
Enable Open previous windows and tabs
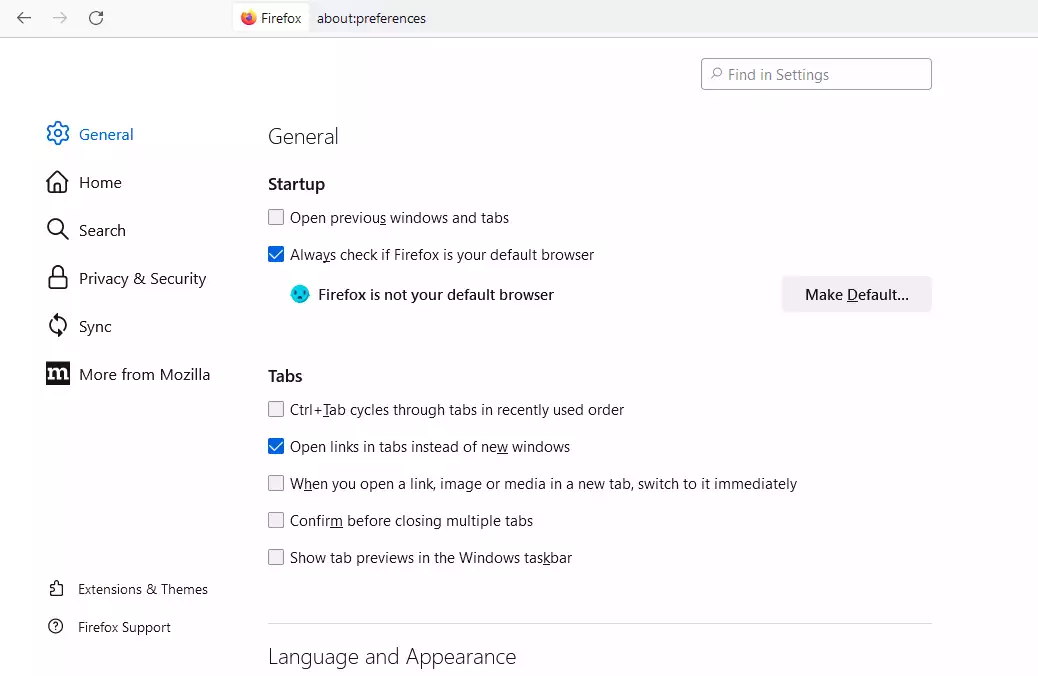pos(276,217)
